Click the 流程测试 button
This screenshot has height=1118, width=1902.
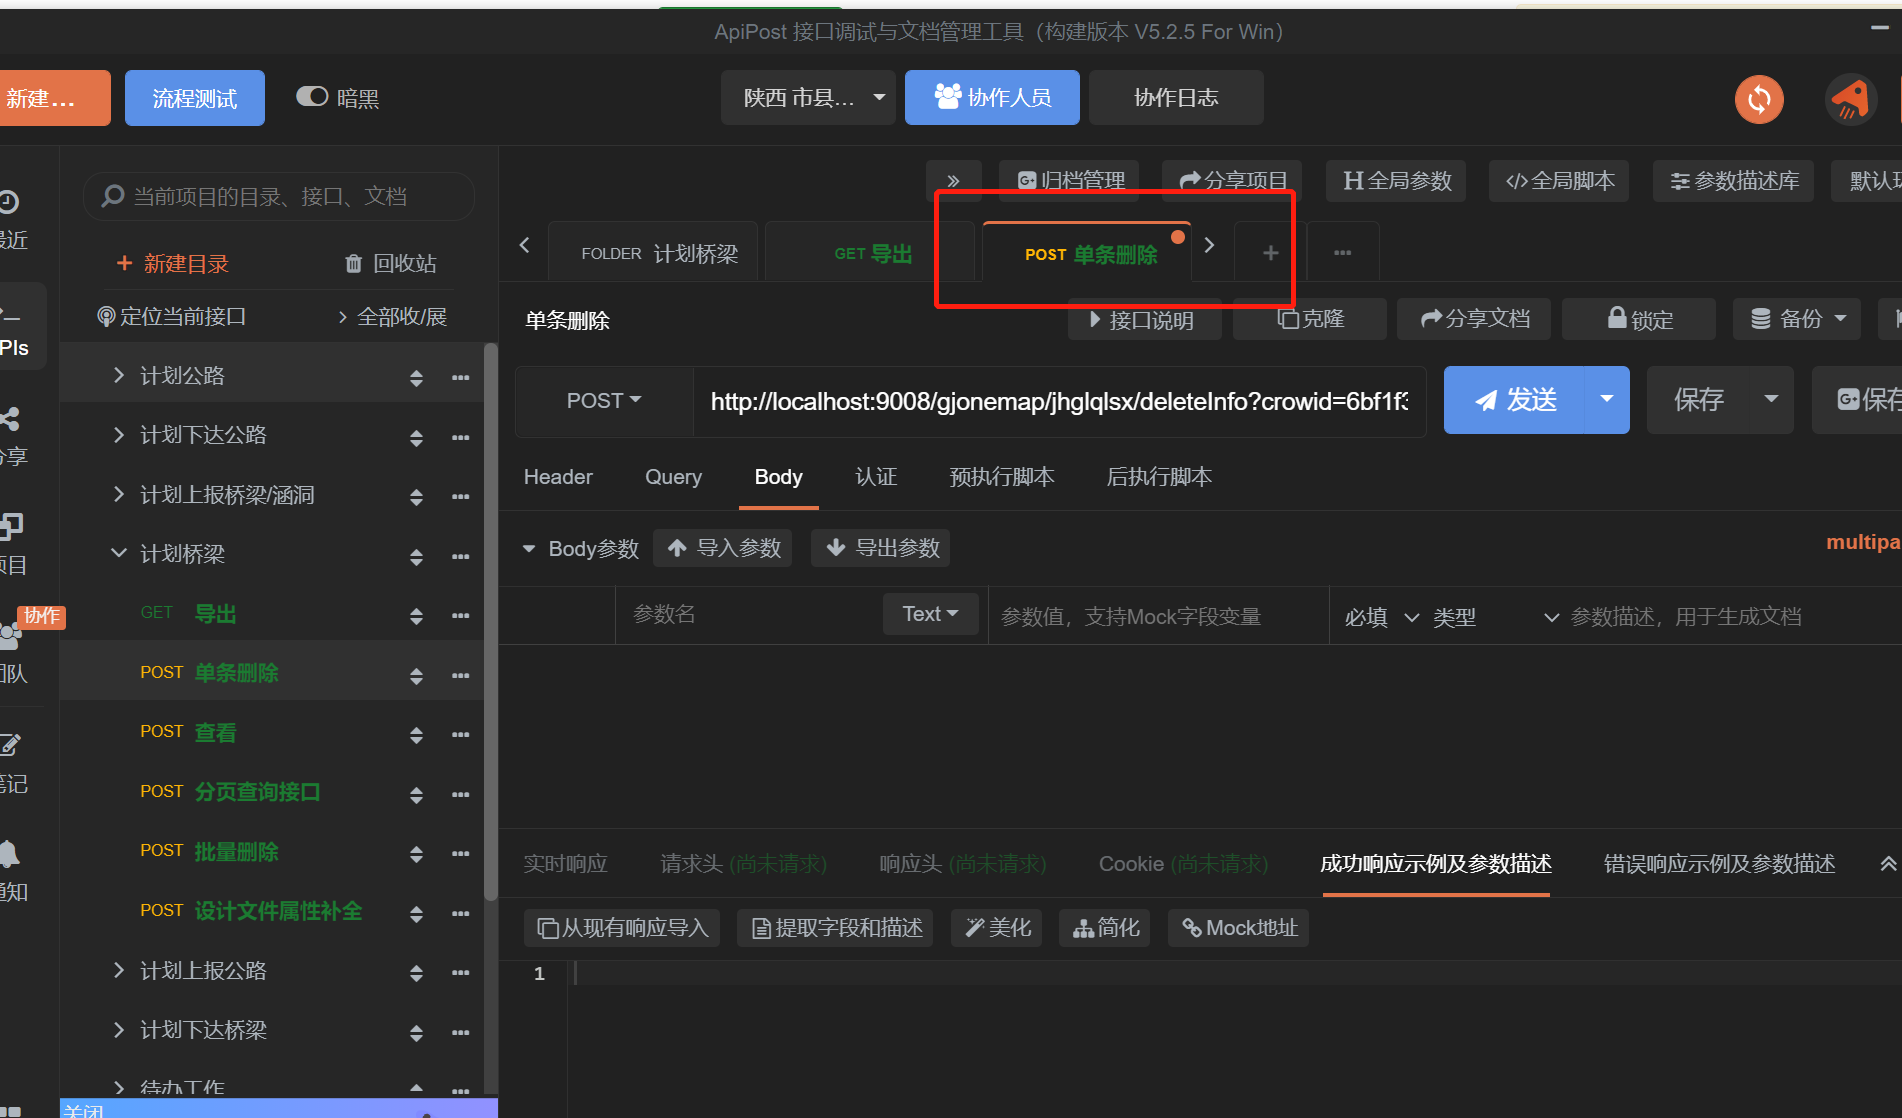point(195,98)
